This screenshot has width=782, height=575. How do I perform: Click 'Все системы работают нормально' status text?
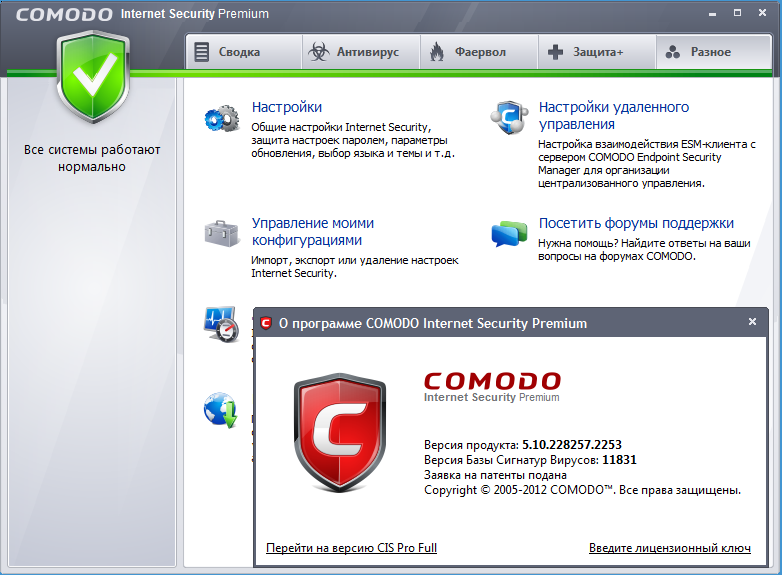pos(92,158)
